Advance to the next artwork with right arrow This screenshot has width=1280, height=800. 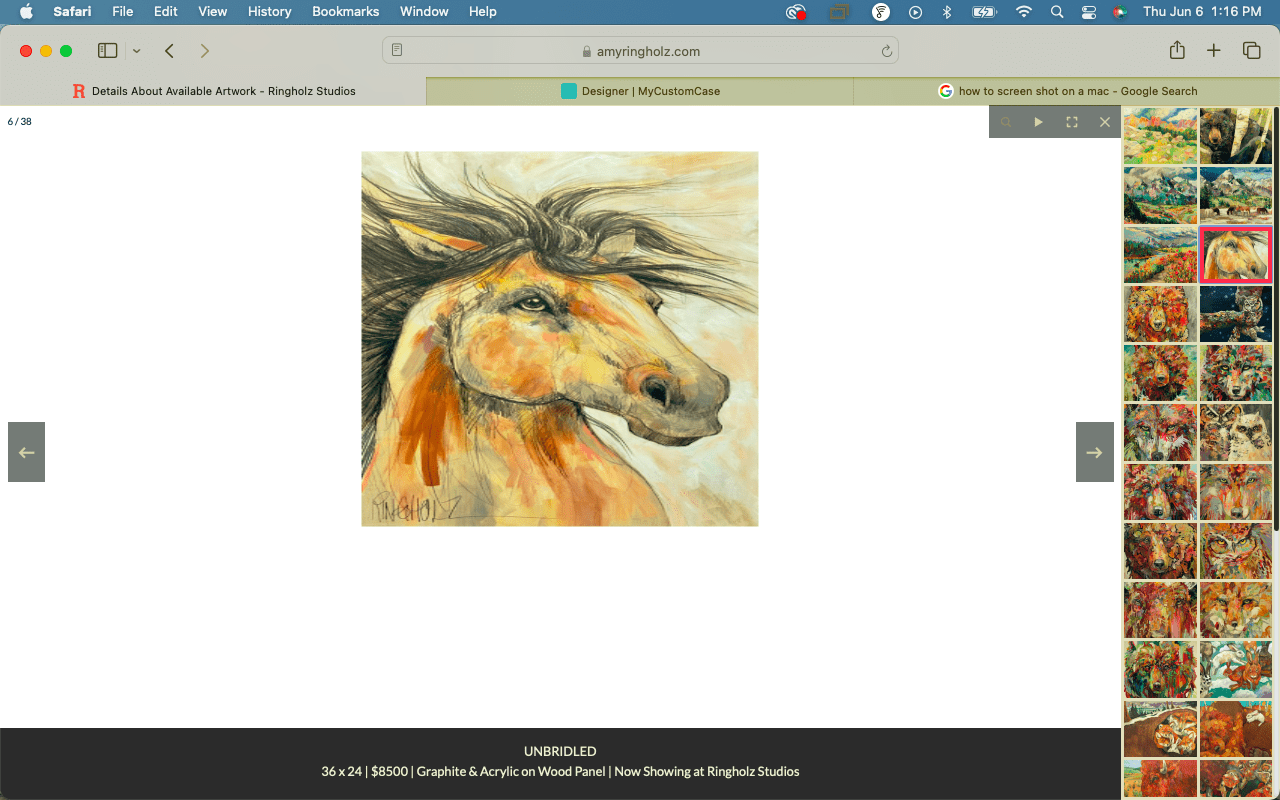tap(1095, 452)
